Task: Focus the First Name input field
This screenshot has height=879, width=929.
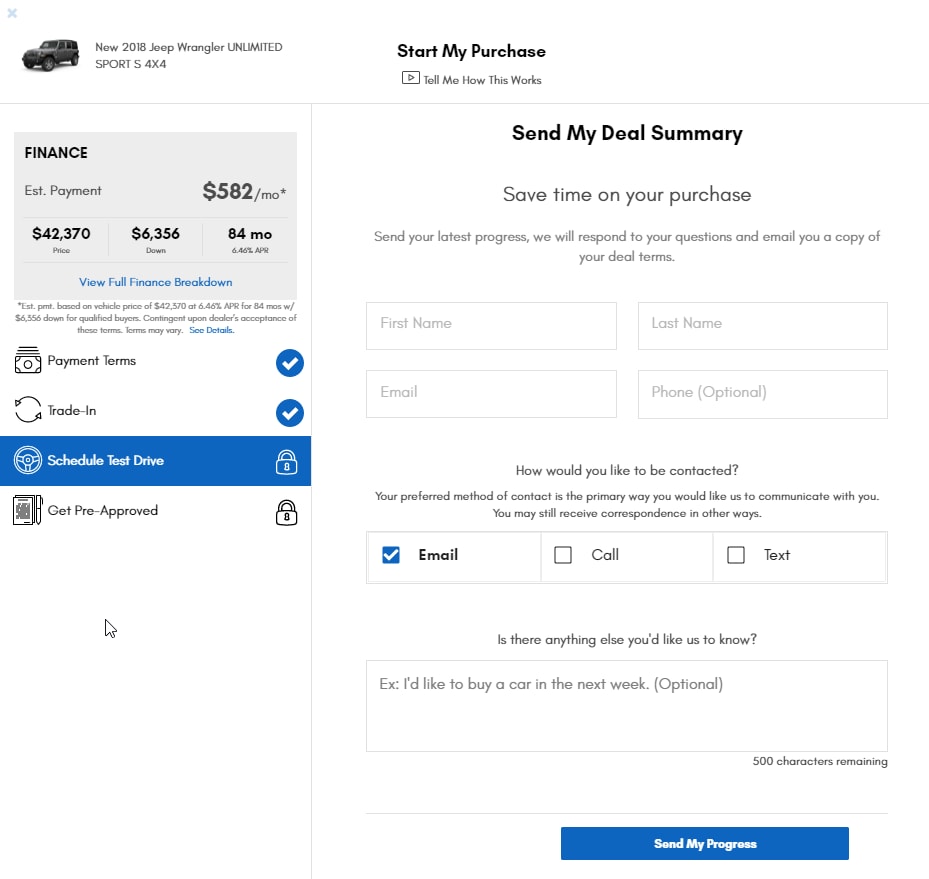Action: pyautogui.click(x=491, y=326)
